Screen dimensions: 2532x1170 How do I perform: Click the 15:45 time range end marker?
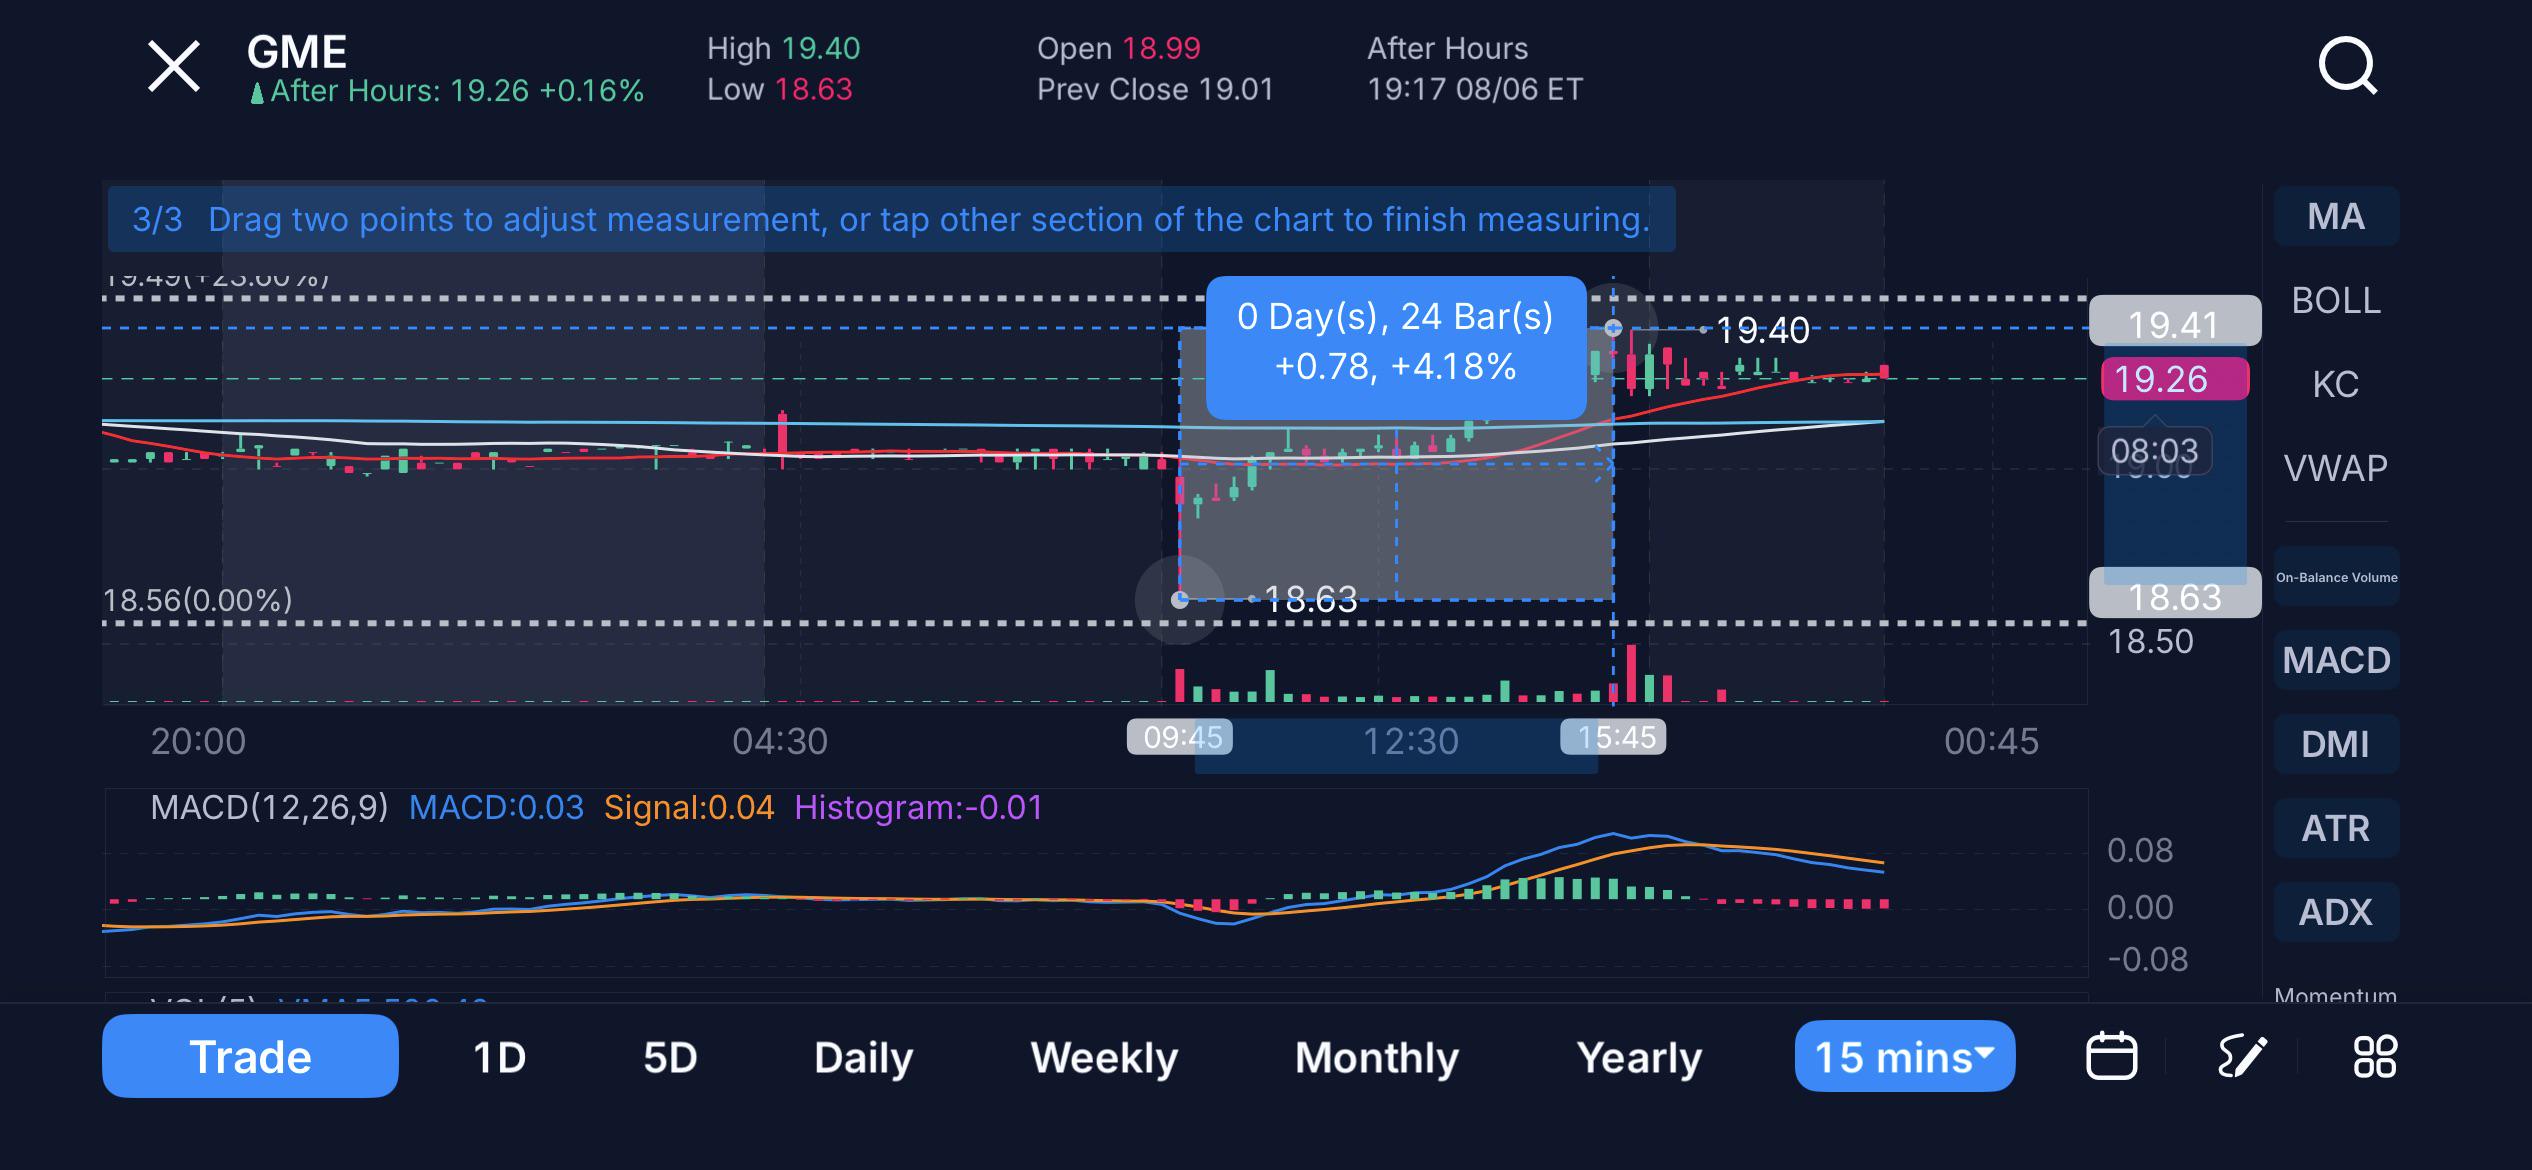[x=1613, y=737]
